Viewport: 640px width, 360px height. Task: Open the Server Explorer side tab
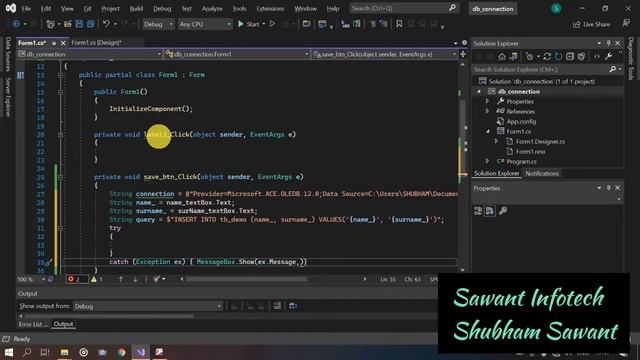8,97
